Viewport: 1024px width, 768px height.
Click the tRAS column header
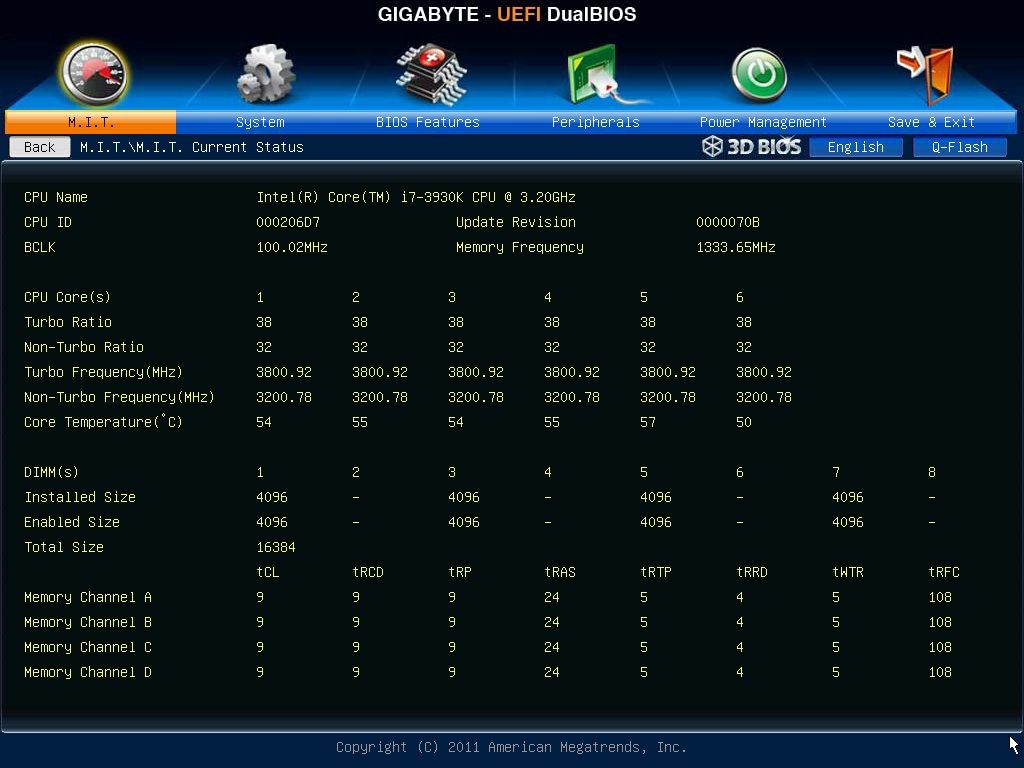560,572
